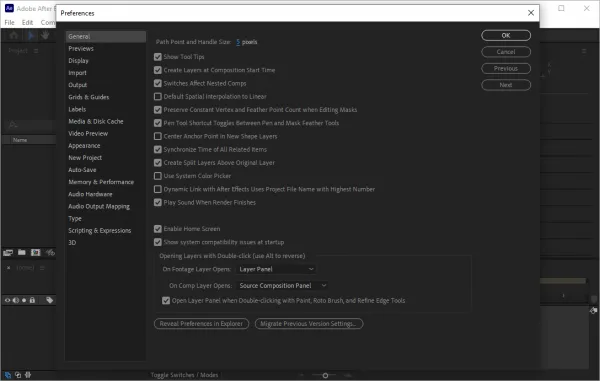Click the Path Point and Handle Size value

click(238, 42)
